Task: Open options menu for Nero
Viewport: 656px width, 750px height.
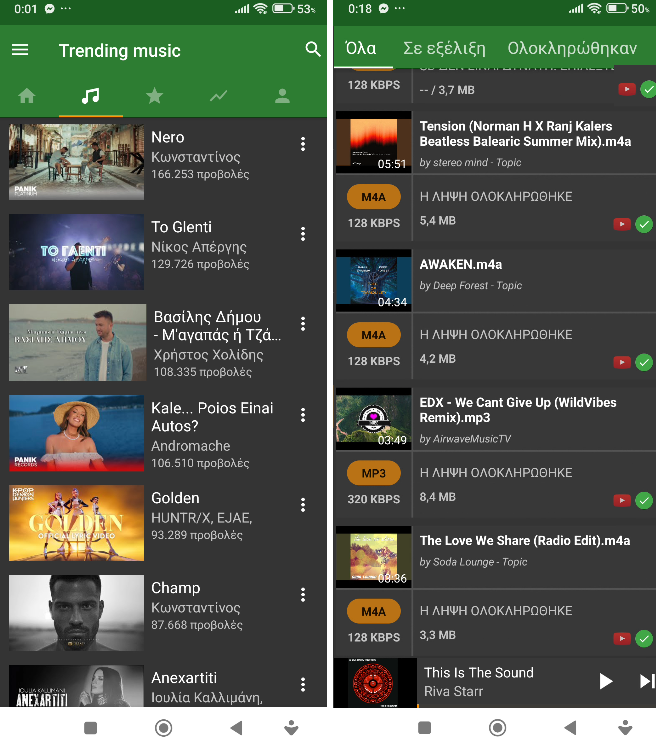Action: point(303,144)
